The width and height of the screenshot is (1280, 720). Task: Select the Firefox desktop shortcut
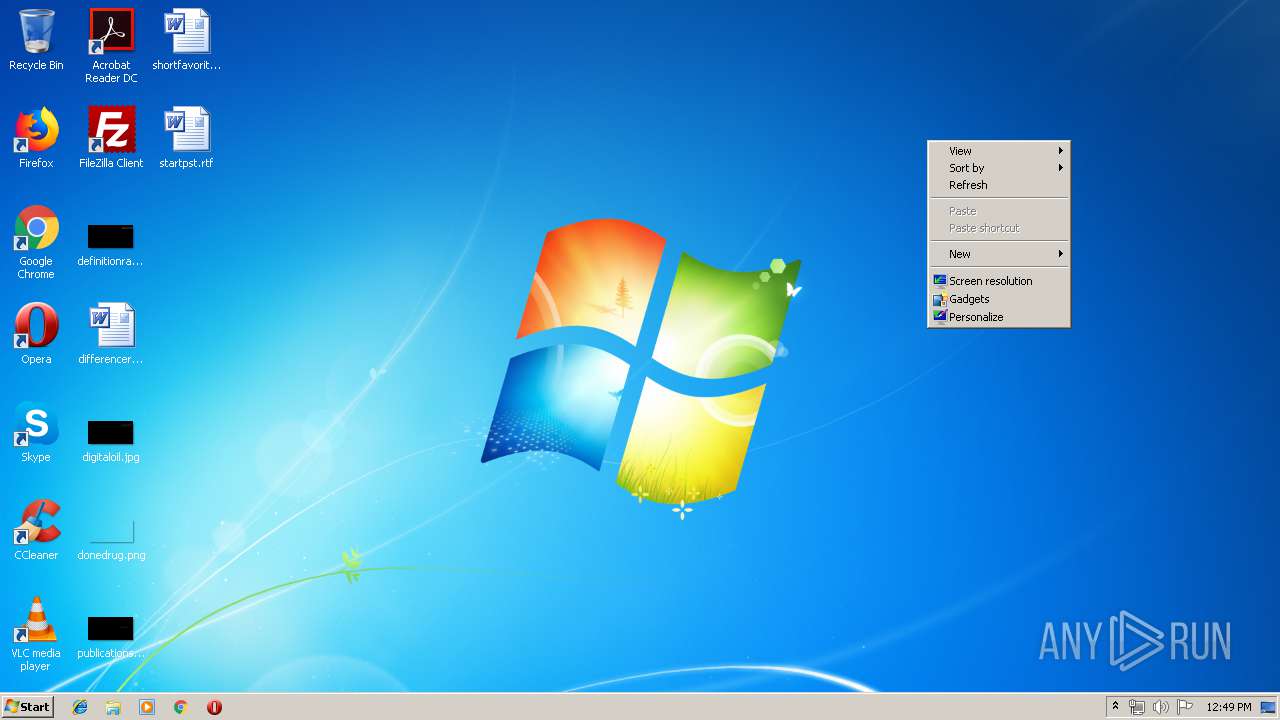[x=36, y=138]
